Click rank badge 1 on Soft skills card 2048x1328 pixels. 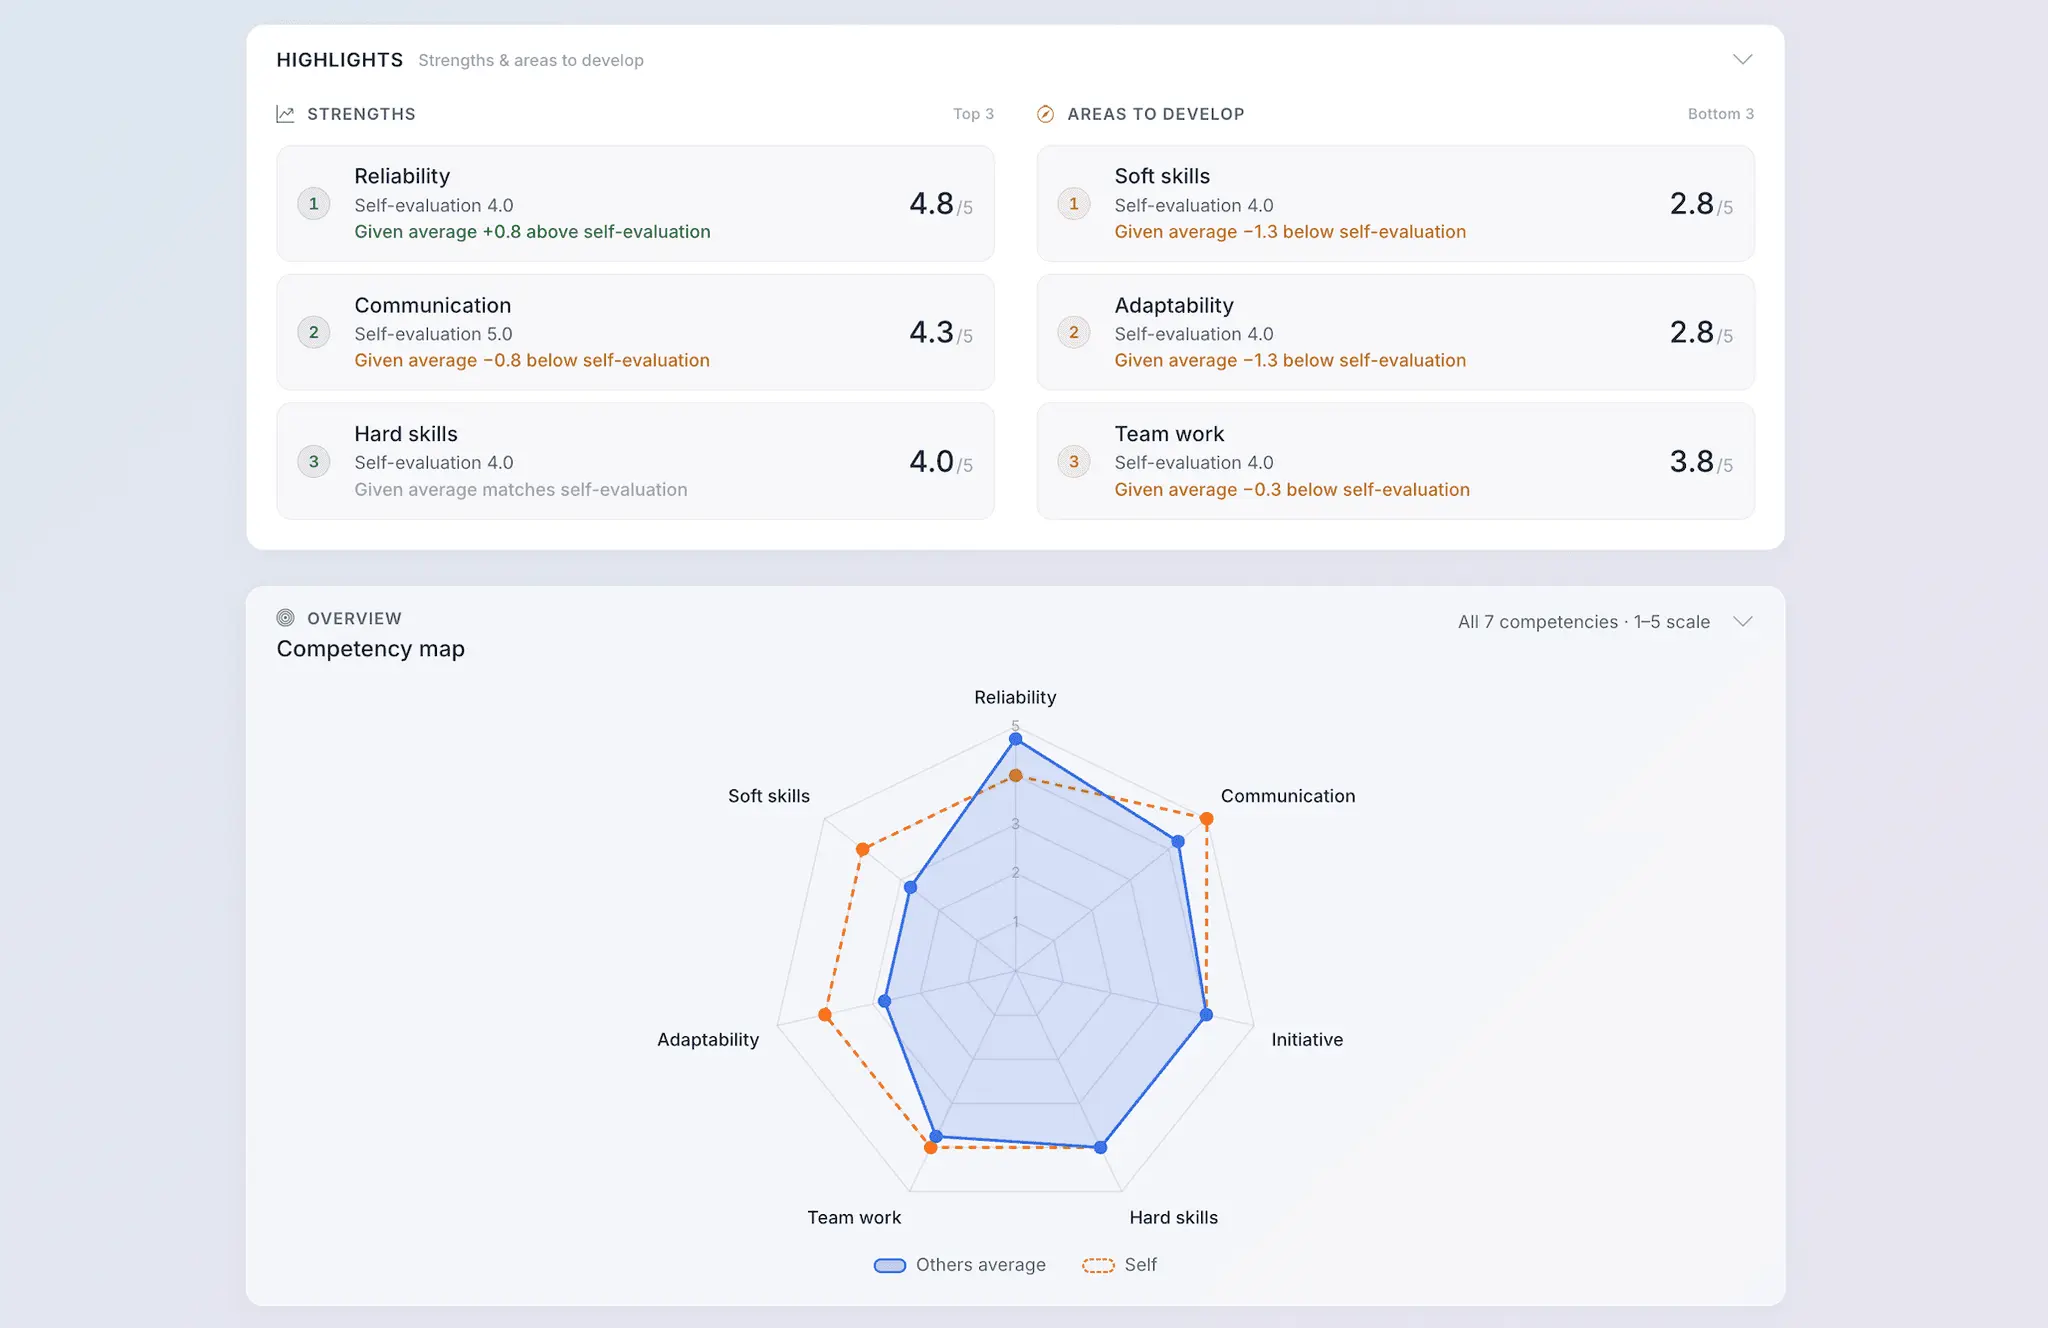point(1073,204)
